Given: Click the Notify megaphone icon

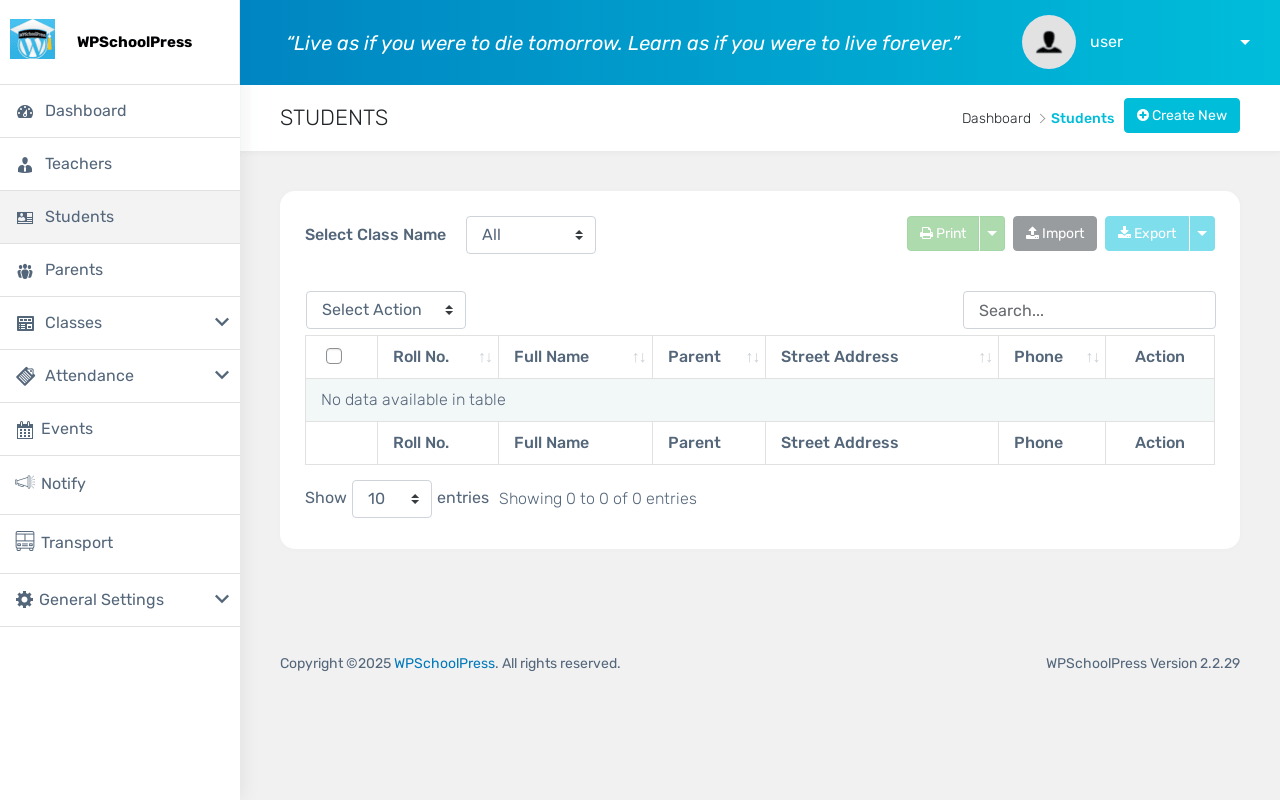Looking at the screenshot, I should point(25,483).
